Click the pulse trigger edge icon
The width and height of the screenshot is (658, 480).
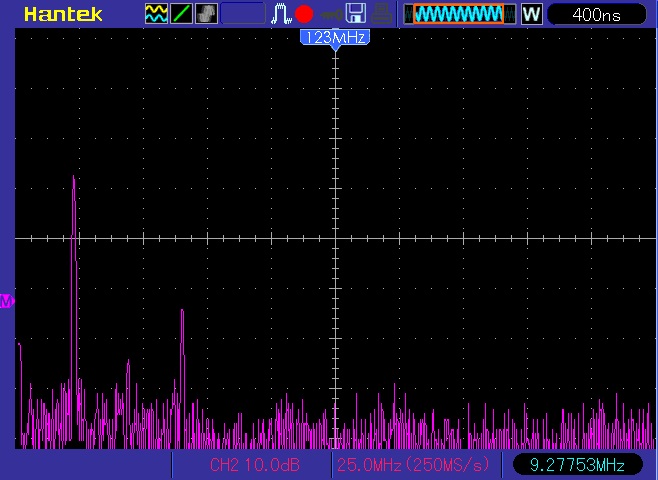281,14
